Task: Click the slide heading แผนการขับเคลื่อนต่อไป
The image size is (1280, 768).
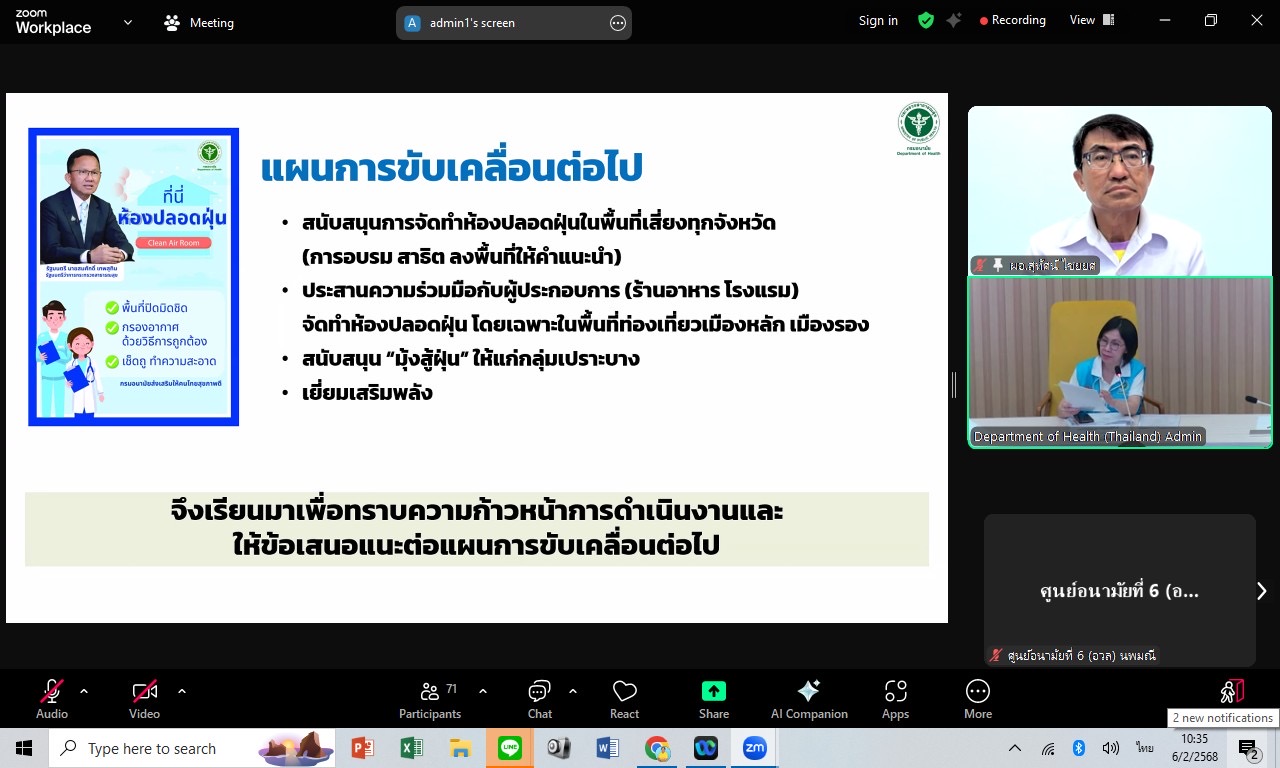Action: pos(451,167)
